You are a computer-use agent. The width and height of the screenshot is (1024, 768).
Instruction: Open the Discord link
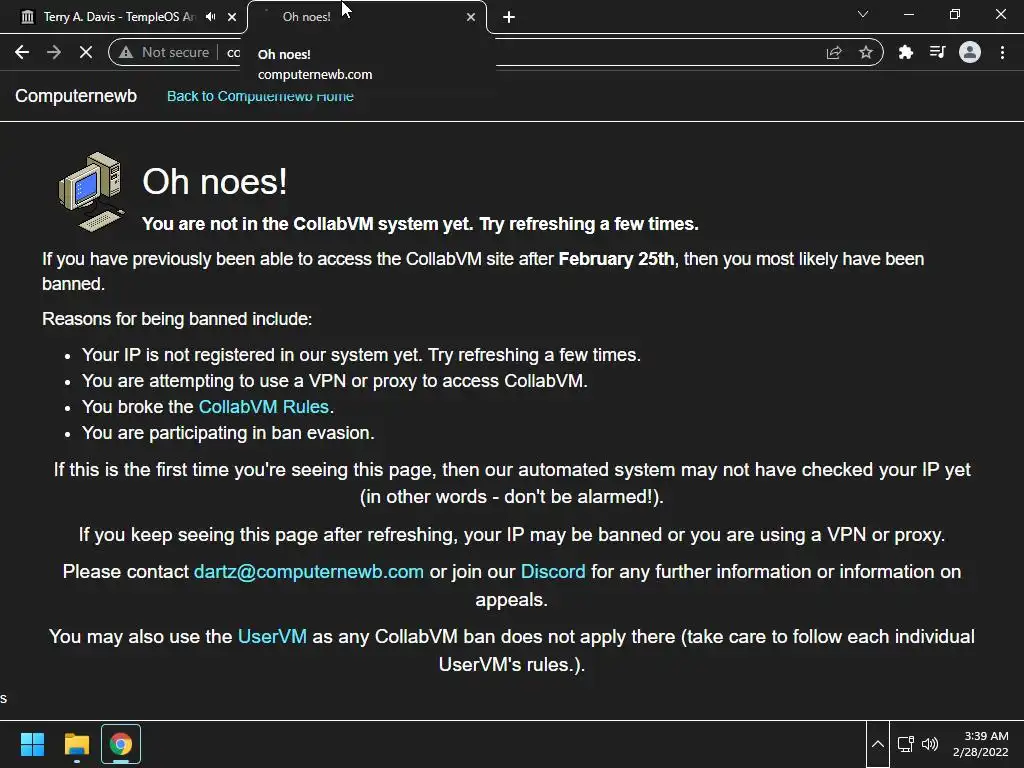pos(552,572)
